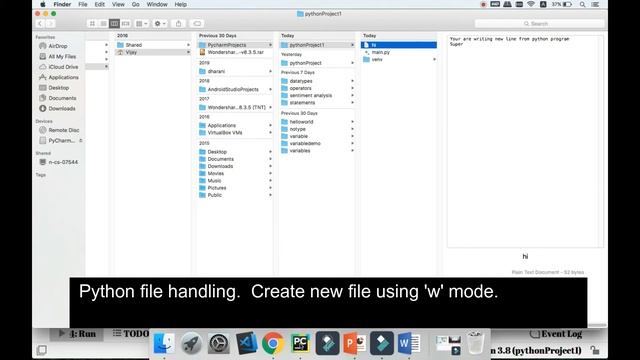The width and height of the screenshot is (640, 360).
Task: Open PowerPoint from the Dock
Action: (355, 343)
